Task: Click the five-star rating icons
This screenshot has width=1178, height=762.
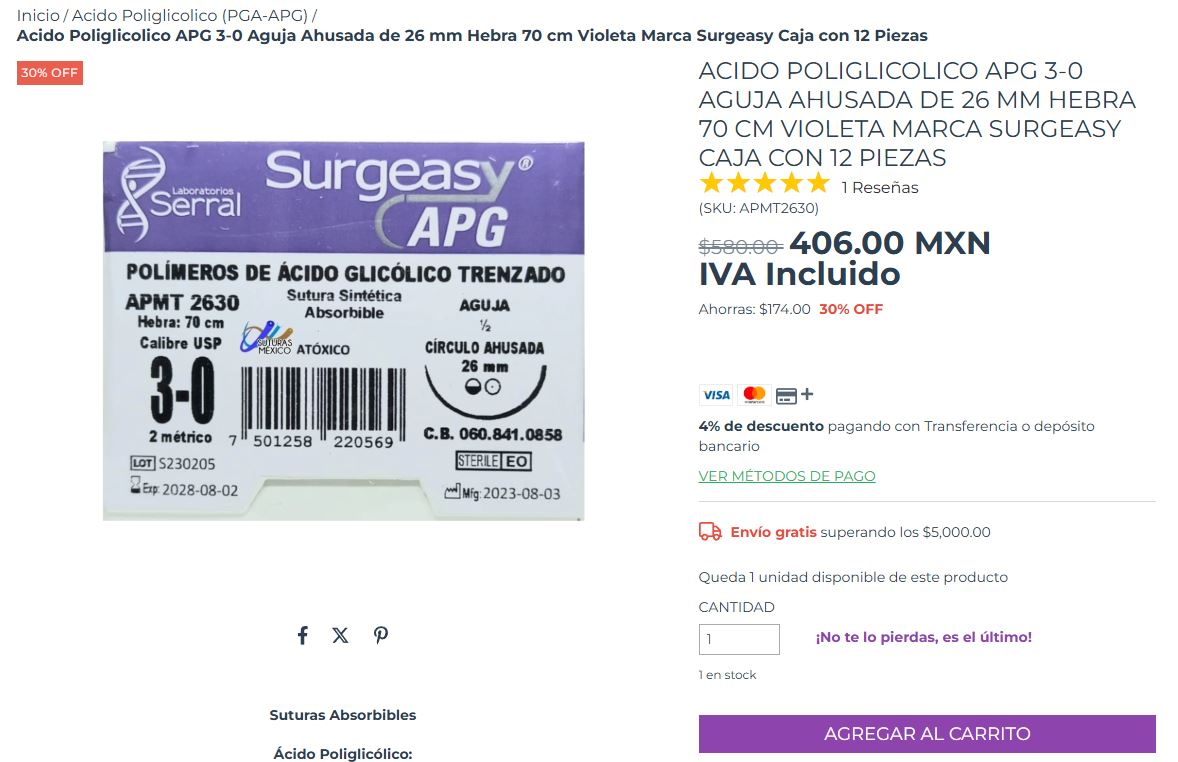Action: pyautogui.click(x=764, y=183)
